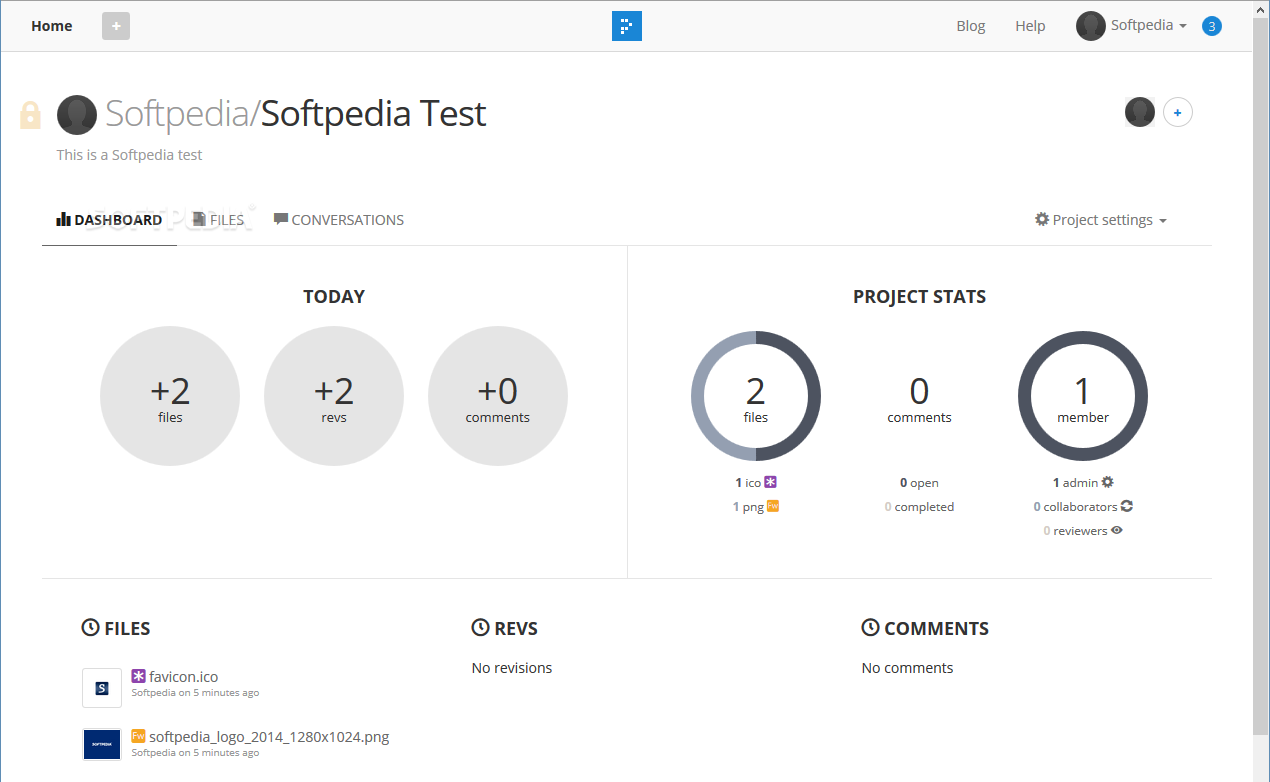Click the admin gear icon

(1107, 482)
